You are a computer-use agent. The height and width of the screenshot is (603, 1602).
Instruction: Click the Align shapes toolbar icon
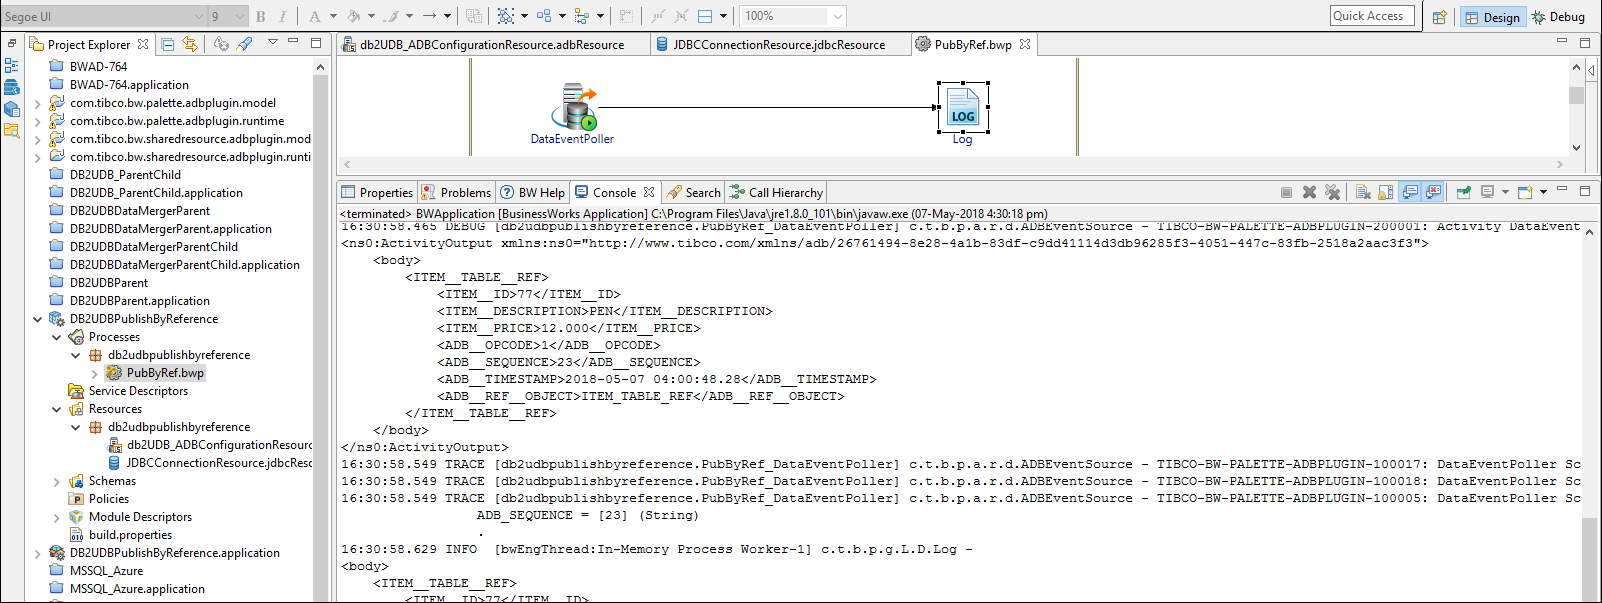582,16
